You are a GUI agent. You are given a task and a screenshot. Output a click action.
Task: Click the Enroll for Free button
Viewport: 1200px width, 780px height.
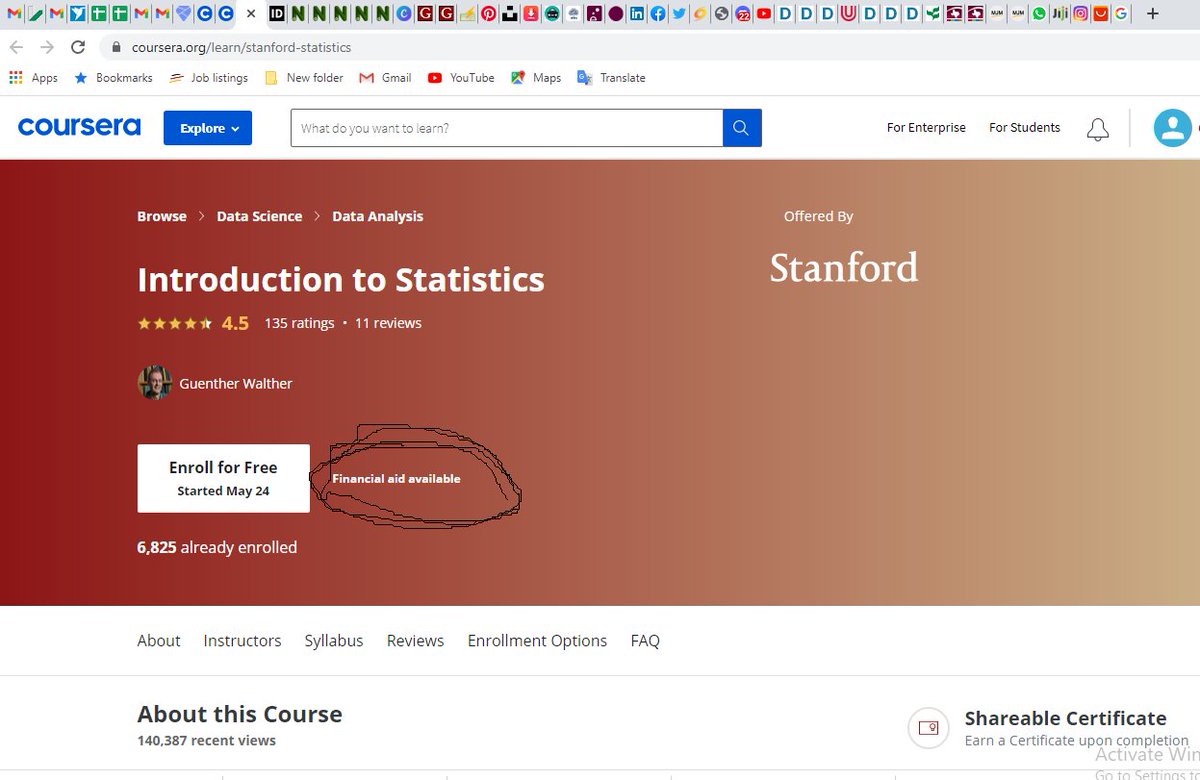click(x=223, y=478)
